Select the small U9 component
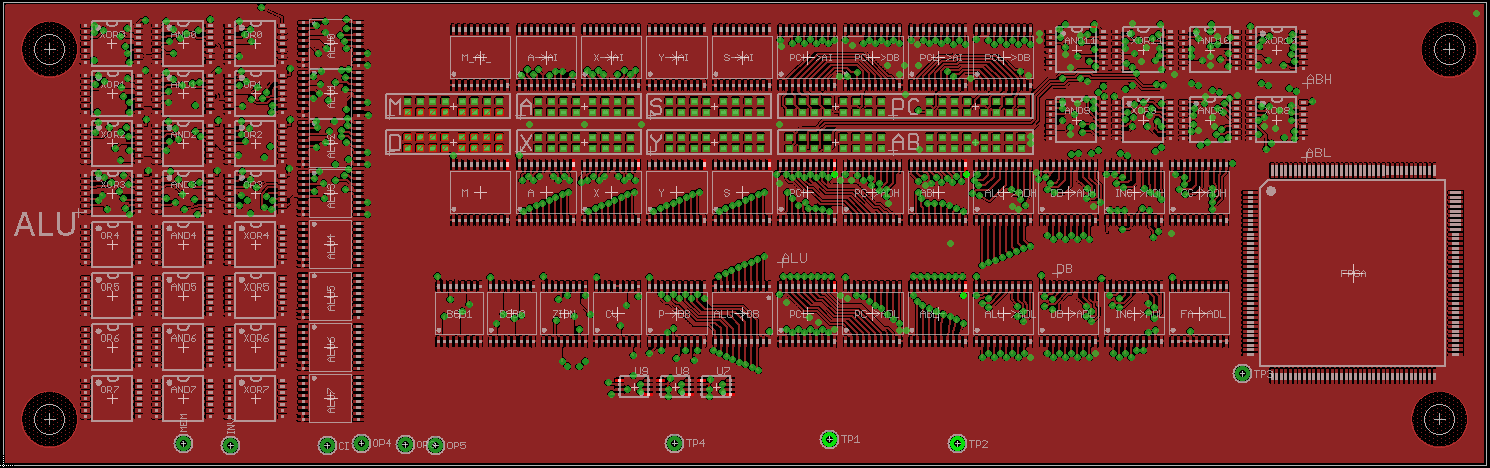 tap(635, 384)
